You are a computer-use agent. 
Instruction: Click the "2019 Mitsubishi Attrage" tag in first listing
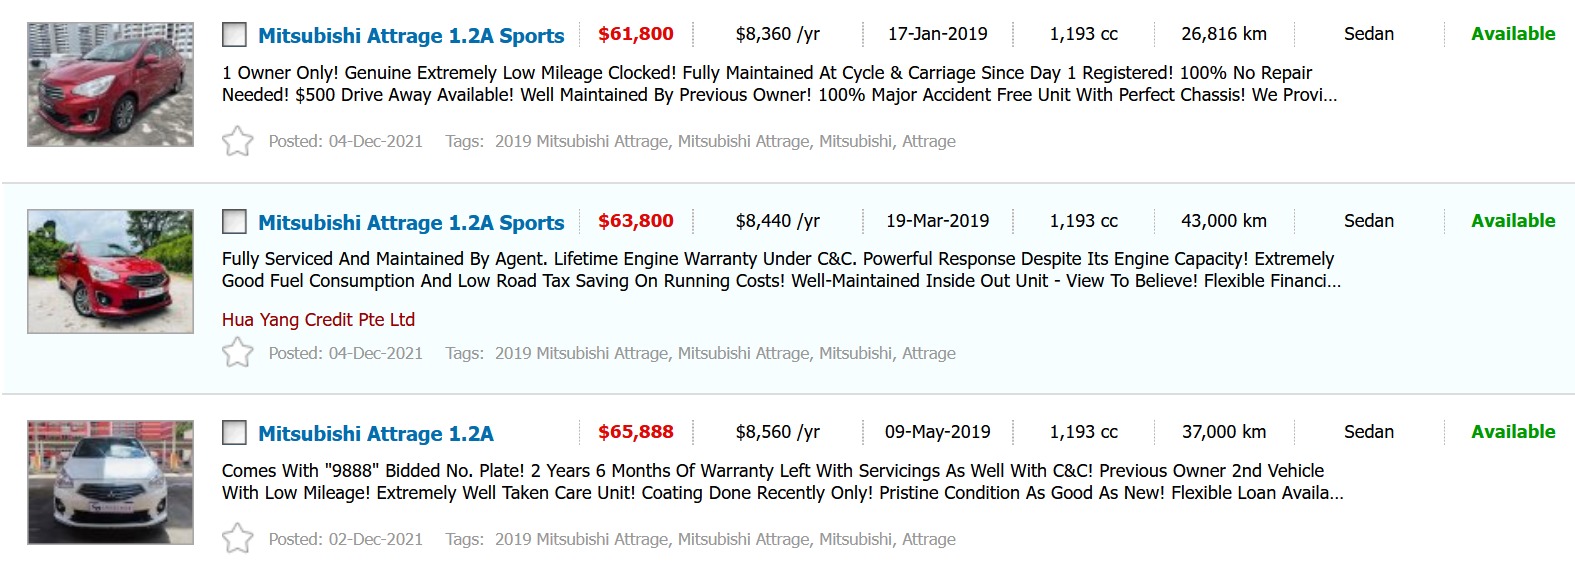(581, 142)
